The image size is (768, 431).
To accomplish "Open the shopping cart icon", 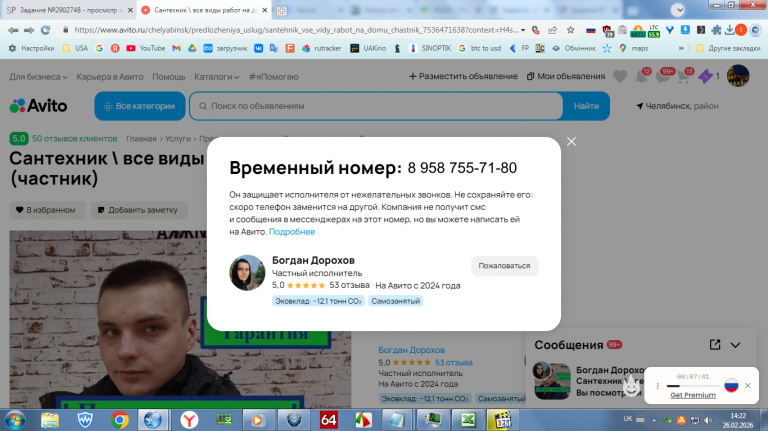I will (684, 76).
